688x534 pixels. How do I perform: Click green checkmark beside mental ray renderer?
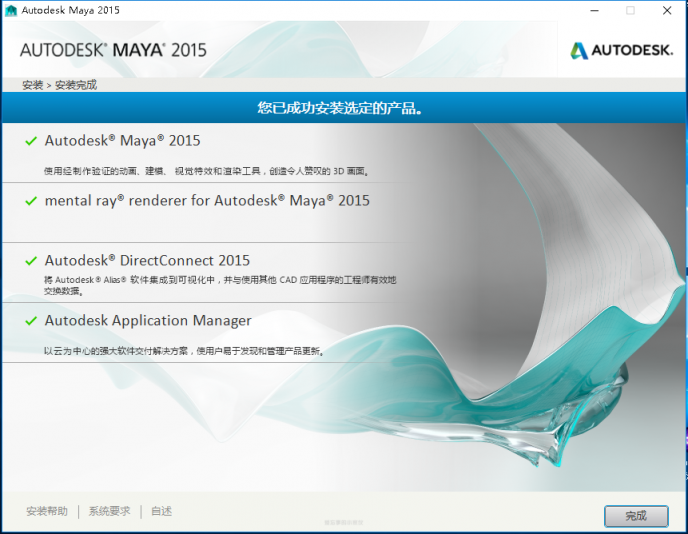pos(31,201)
